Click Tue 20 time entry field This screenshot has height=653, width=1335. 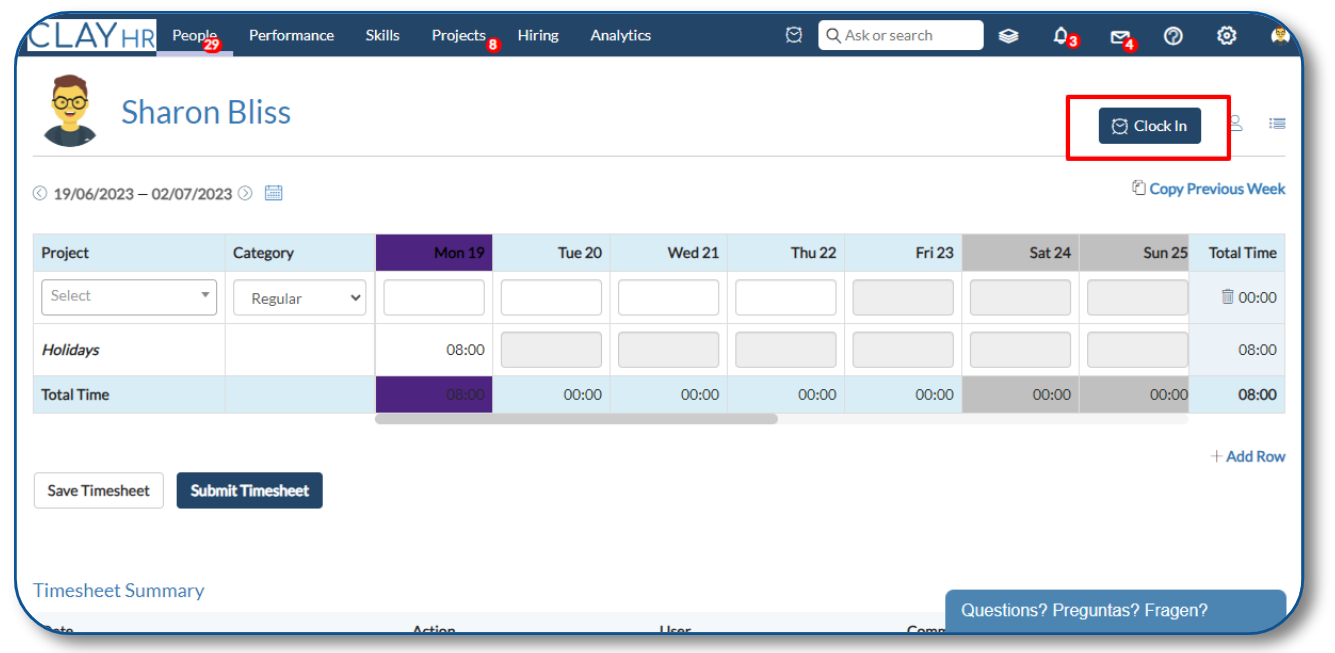click(x=551, y=298)
